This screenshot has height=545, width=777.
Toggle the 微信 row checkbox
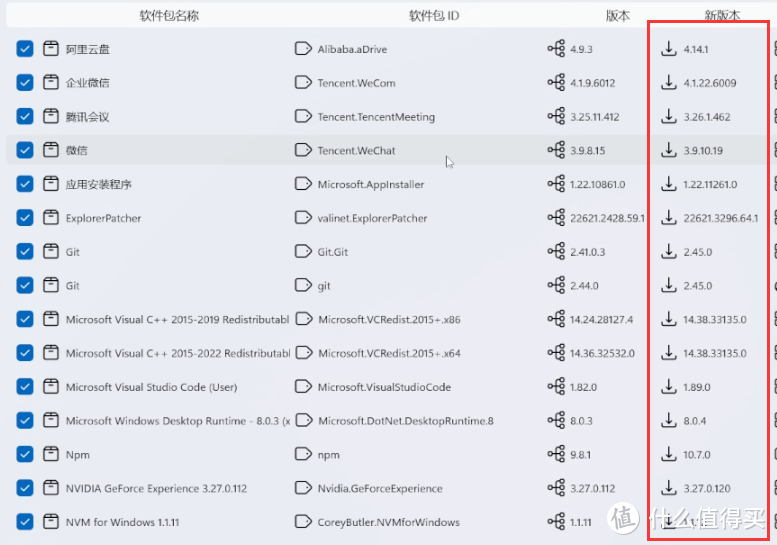(x=25, y=150)
